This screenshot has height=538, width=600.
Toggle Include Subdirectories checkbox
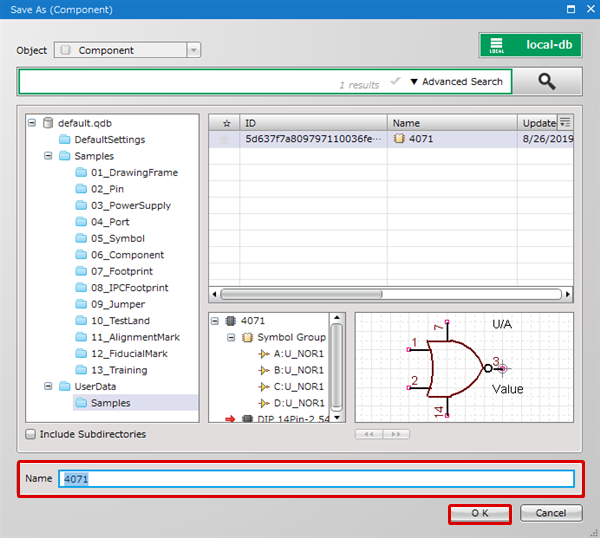point(31,435)
